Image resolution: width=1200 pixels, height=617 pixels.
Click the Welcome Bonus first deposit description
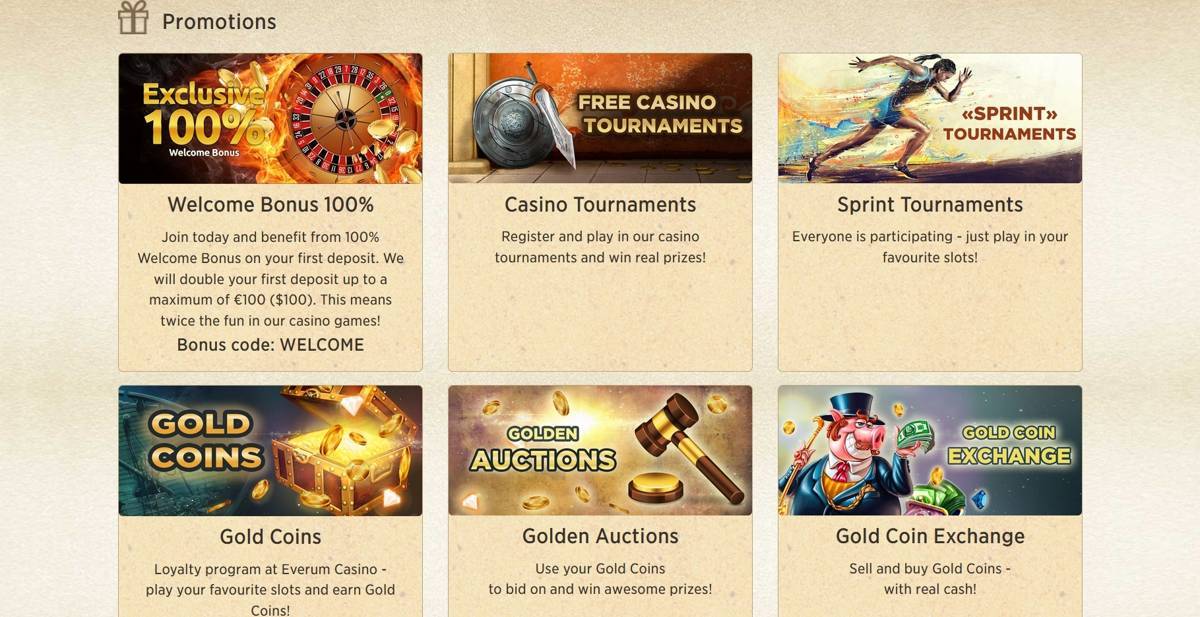[x=270, y=279]
